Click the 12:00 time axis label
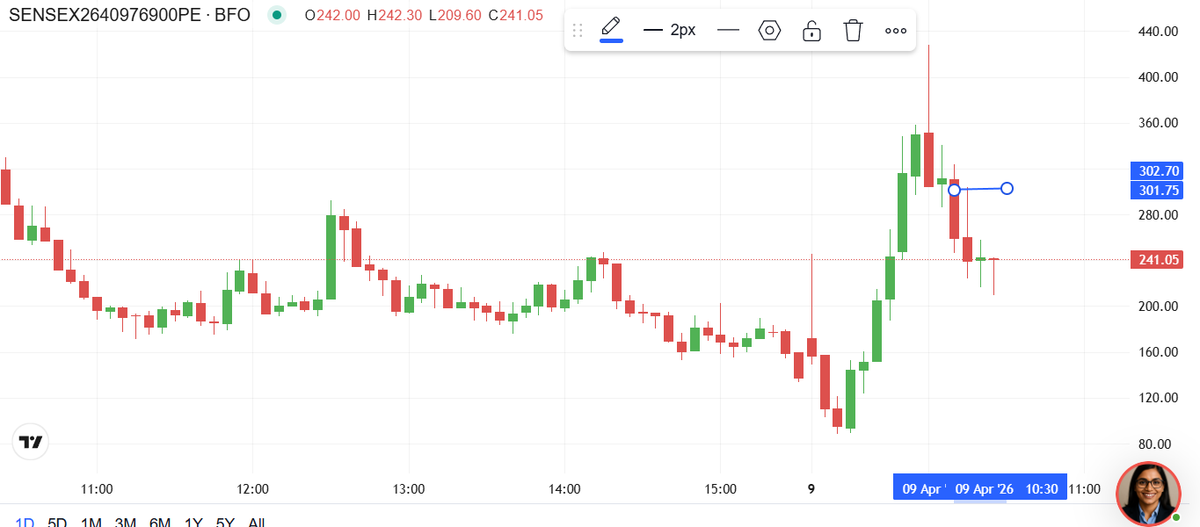This screenshot has height=527, width=1200. pyautogui.click(x=253, y=489)
